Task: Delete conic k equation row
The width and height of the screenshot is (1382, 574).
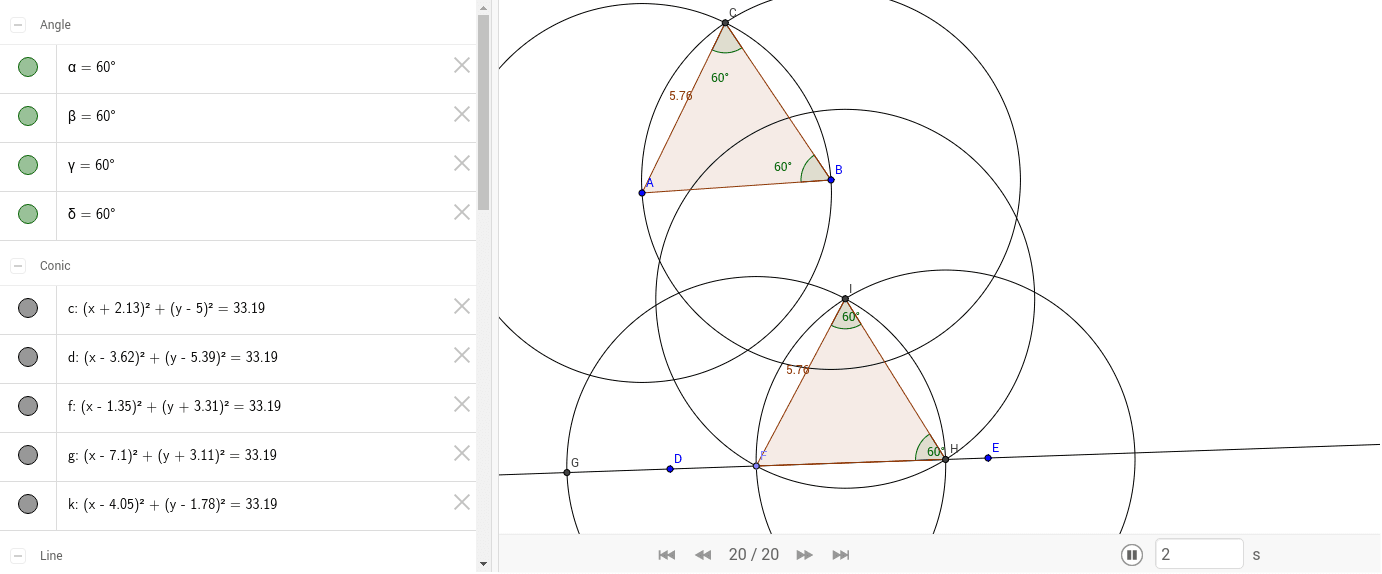Action: [x=462, y=502]
